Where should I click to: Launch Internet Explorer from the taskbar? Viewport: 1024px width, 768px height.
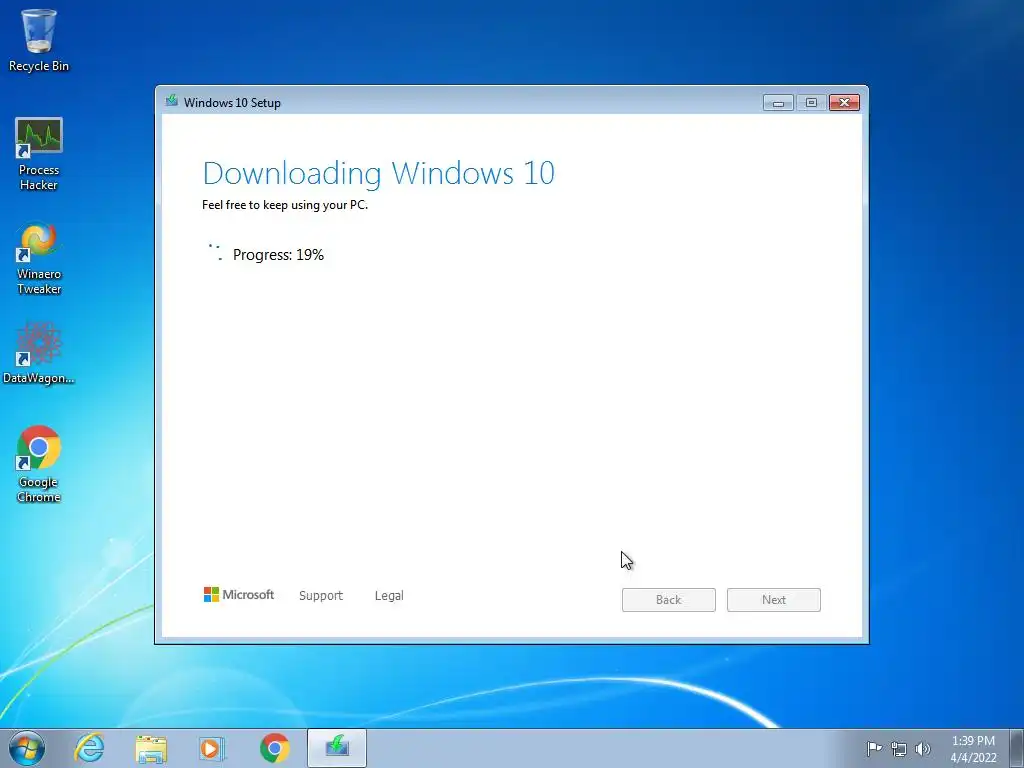(89, 748)
